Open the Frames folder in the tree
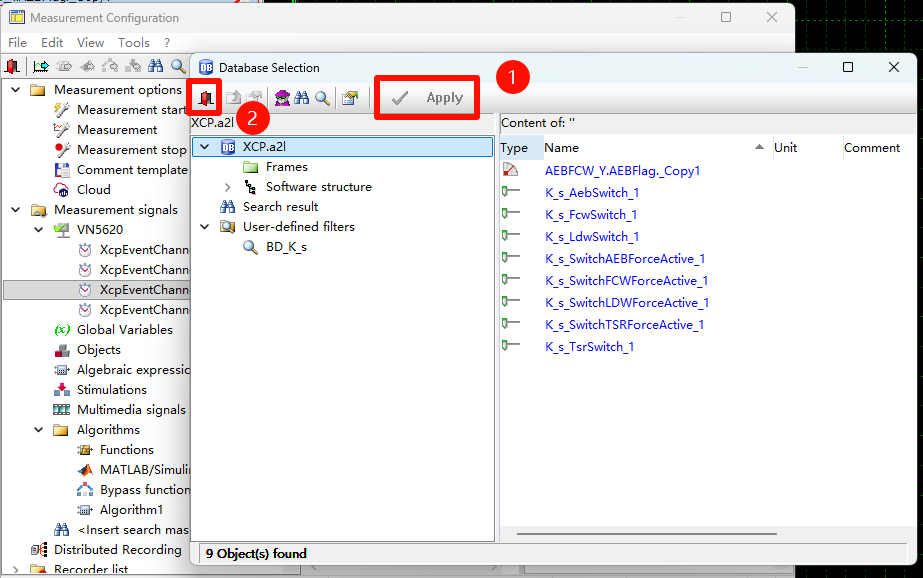Viewport: 923px width, 578px height. tap(286, 167)
